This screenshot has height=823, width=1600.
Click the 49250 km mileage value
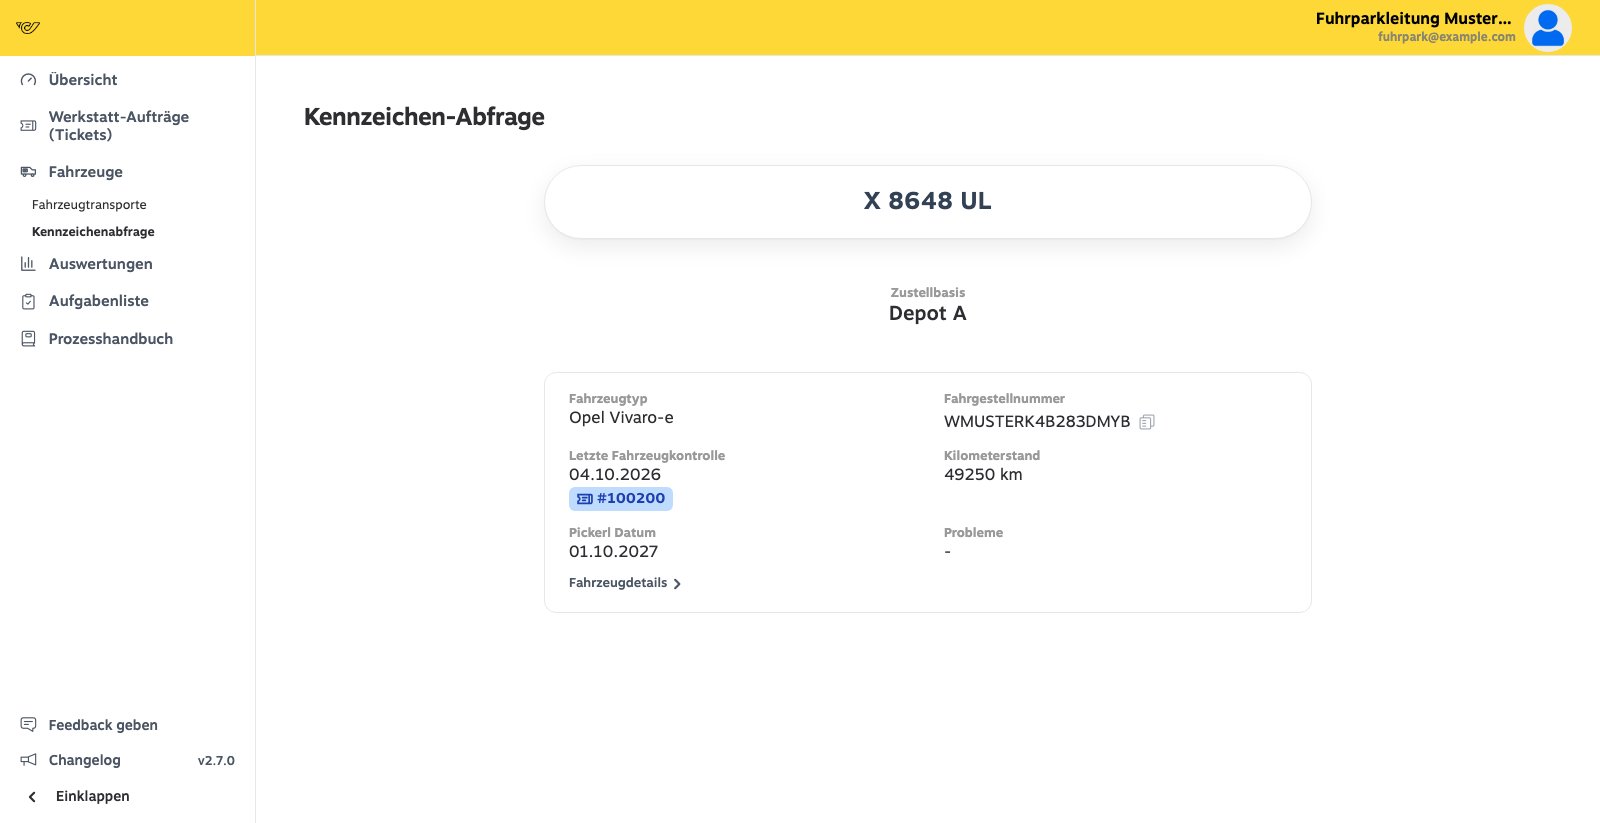tap(983, 475)
